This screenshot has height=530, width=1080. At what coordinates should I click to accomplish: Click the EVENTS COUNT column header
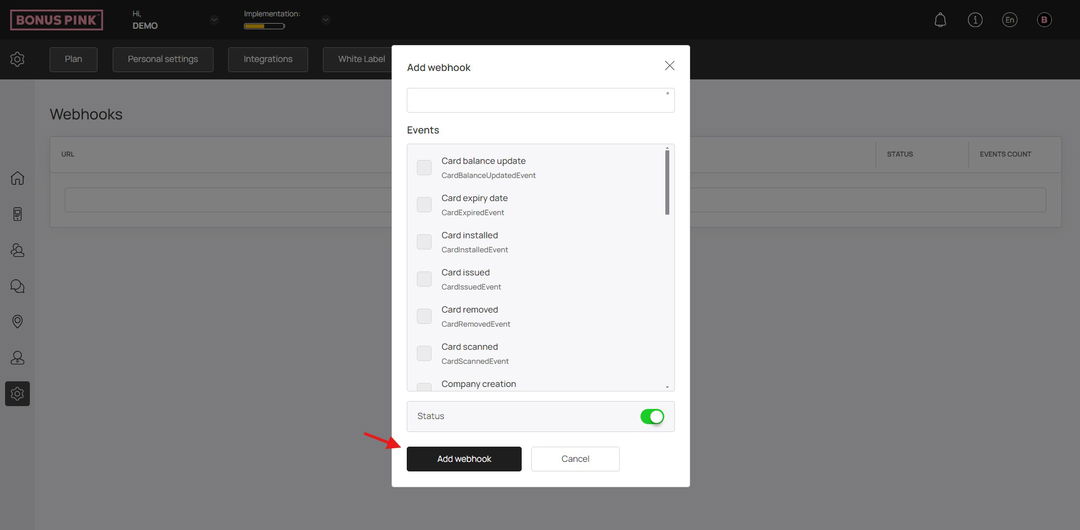1006,154
